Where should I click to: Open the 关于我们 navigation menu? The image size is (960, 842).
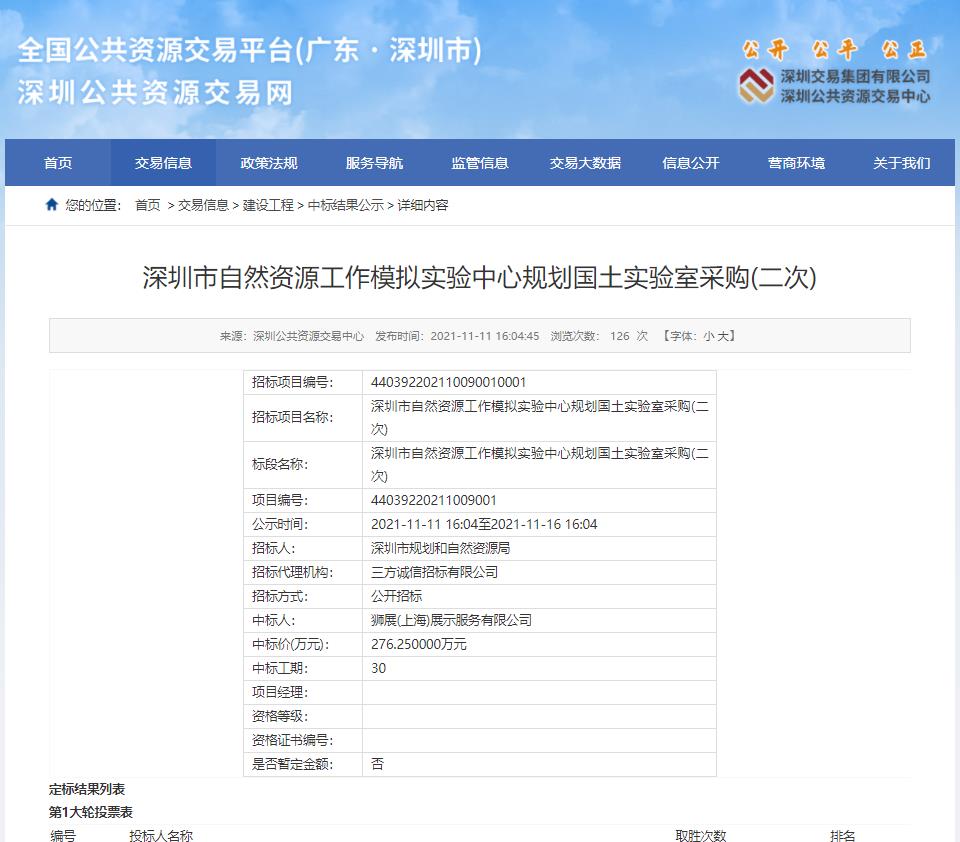(902, 163)
